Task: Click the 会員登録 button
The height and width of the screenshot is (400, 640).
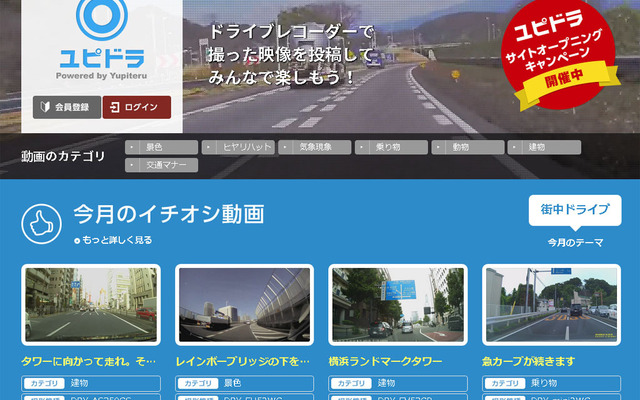Action: [67, 107]
